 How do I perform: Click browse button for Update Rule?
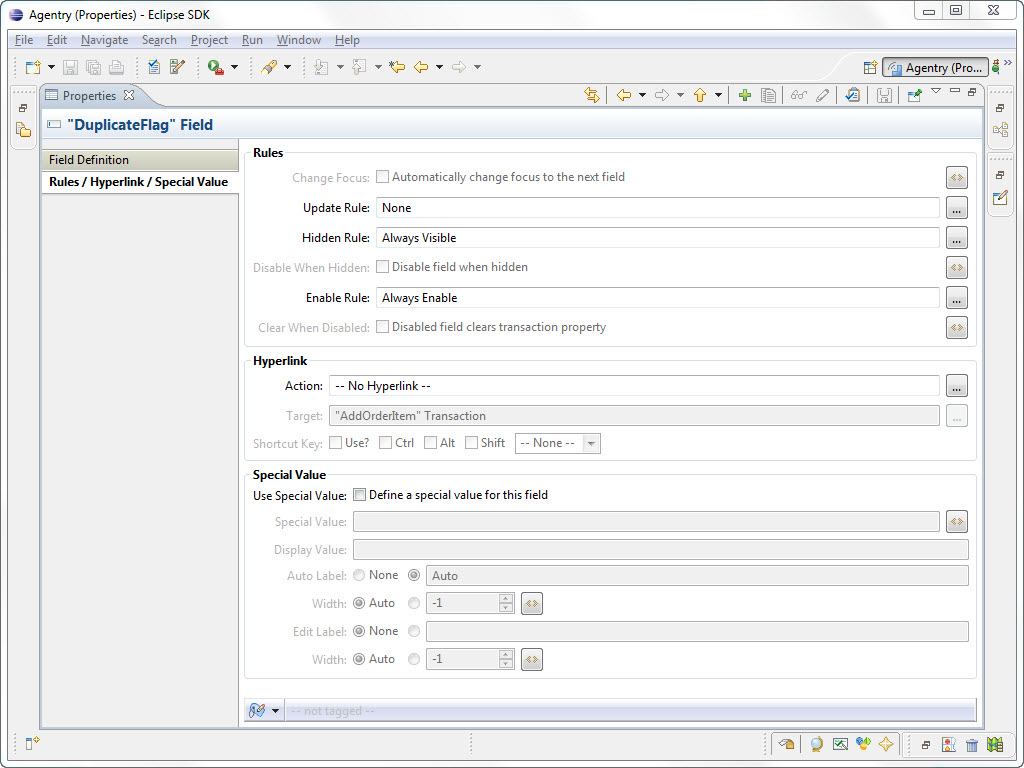coord(957,208)
